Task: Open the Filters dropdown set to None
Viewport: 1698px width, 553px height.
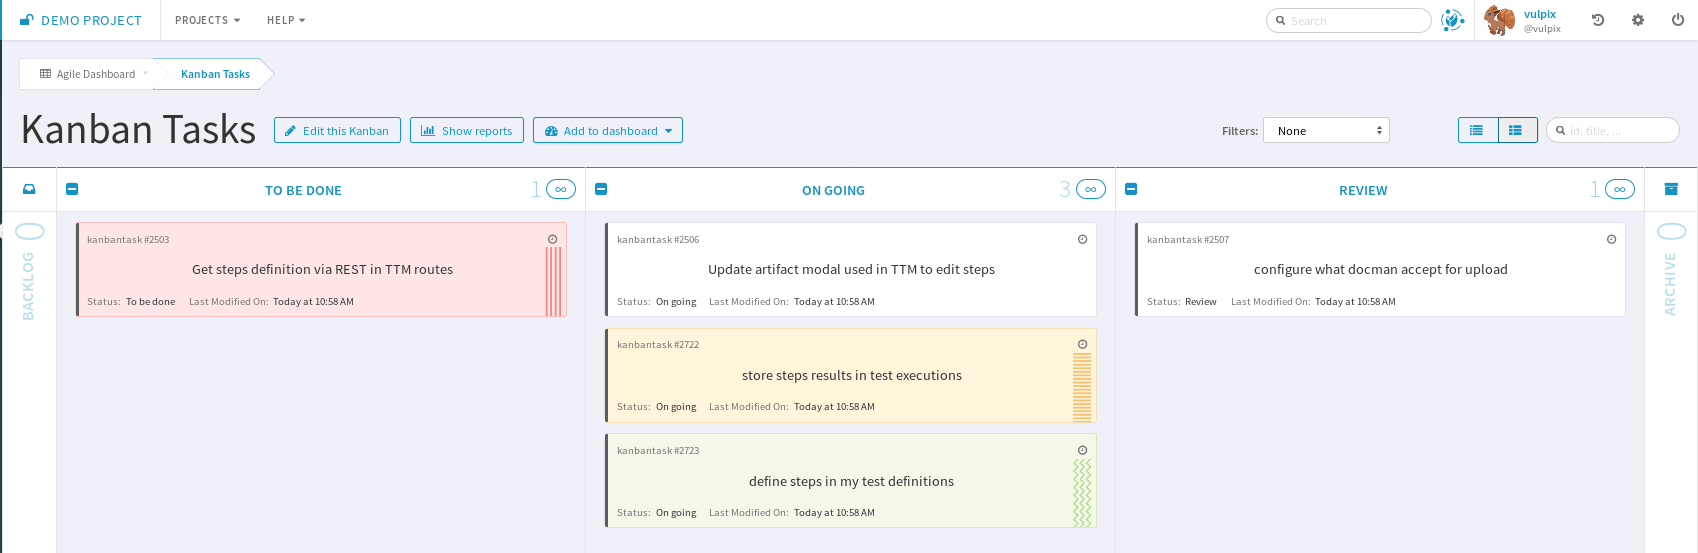Action: coord(1326,130)
